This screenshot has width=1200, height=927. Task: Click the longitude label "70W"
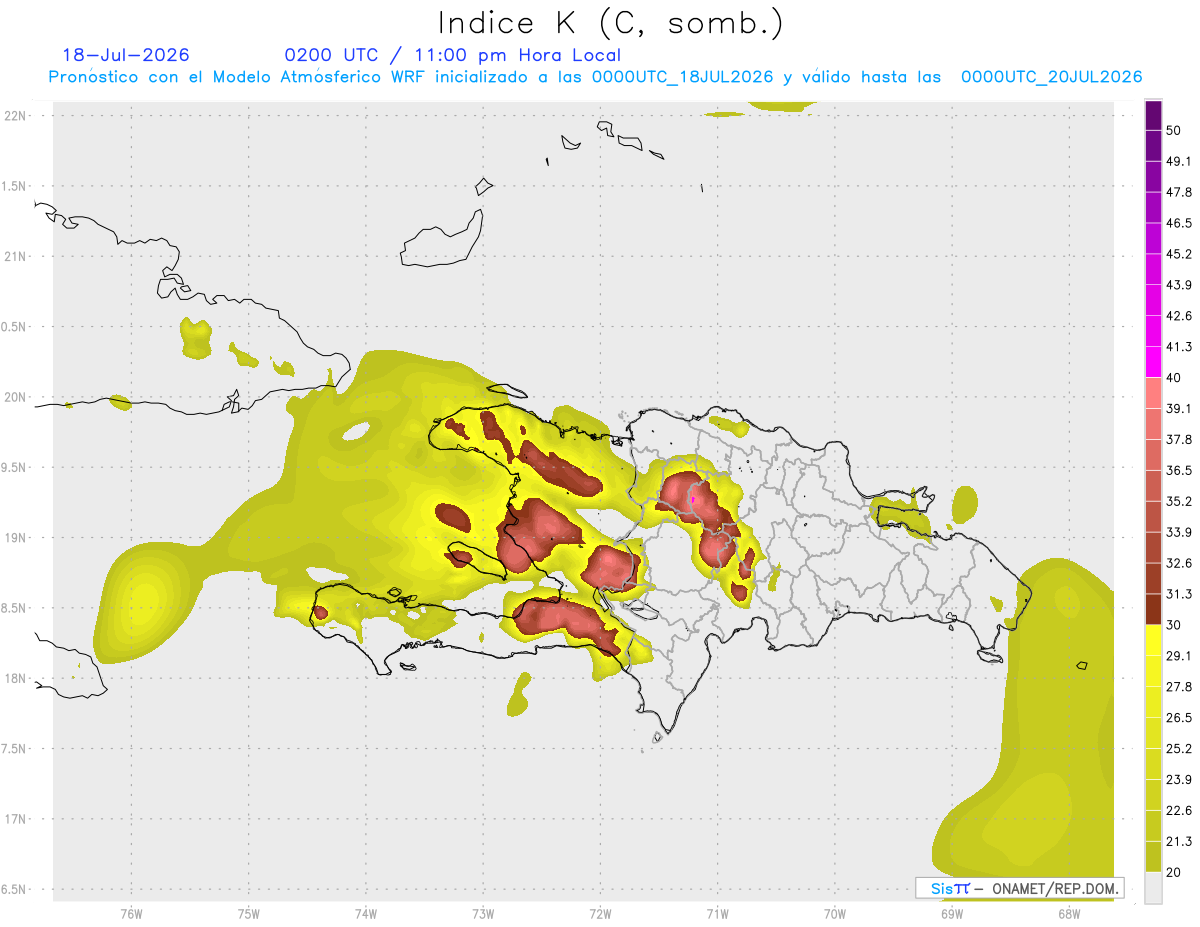pyautogui.click(x=834, y=913)
